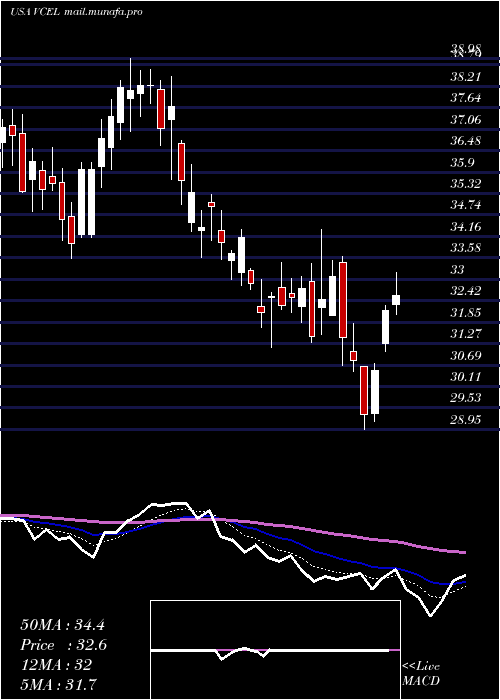500x700 pixels.
Task: Click the 29.53 price axis label
Action: click(x=466, y=398)
